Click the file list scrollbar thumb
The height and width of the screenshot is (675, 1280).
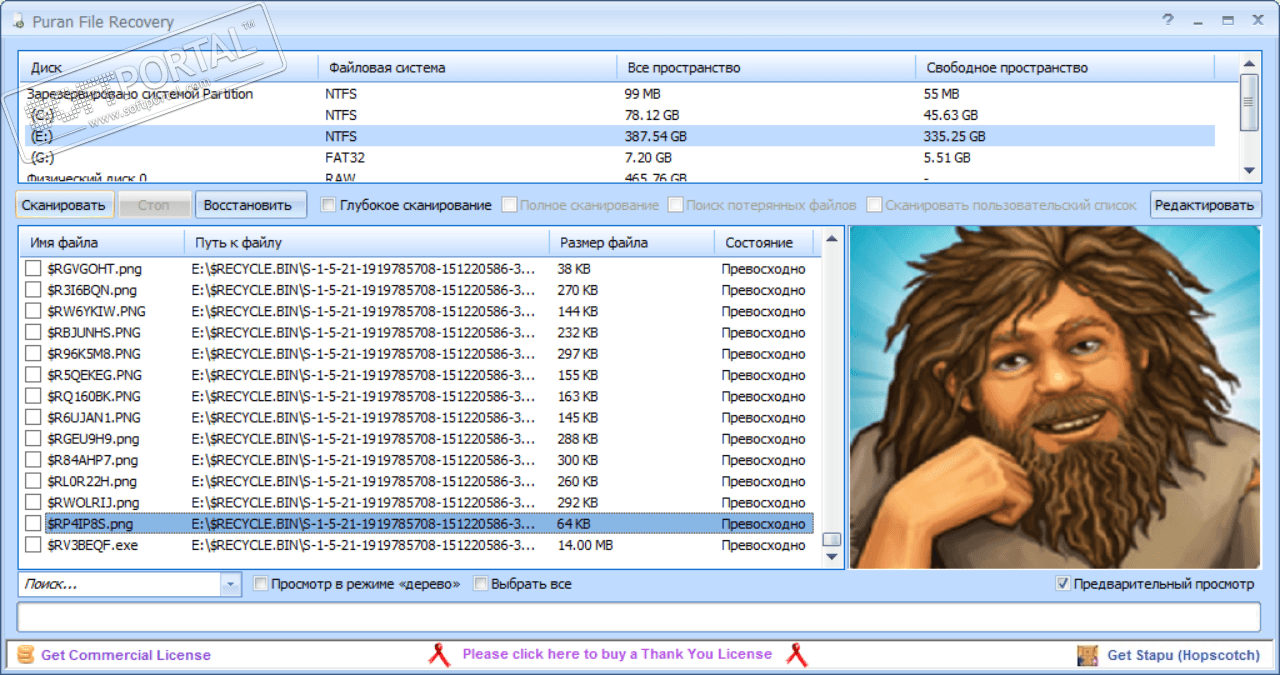point(832,540)
